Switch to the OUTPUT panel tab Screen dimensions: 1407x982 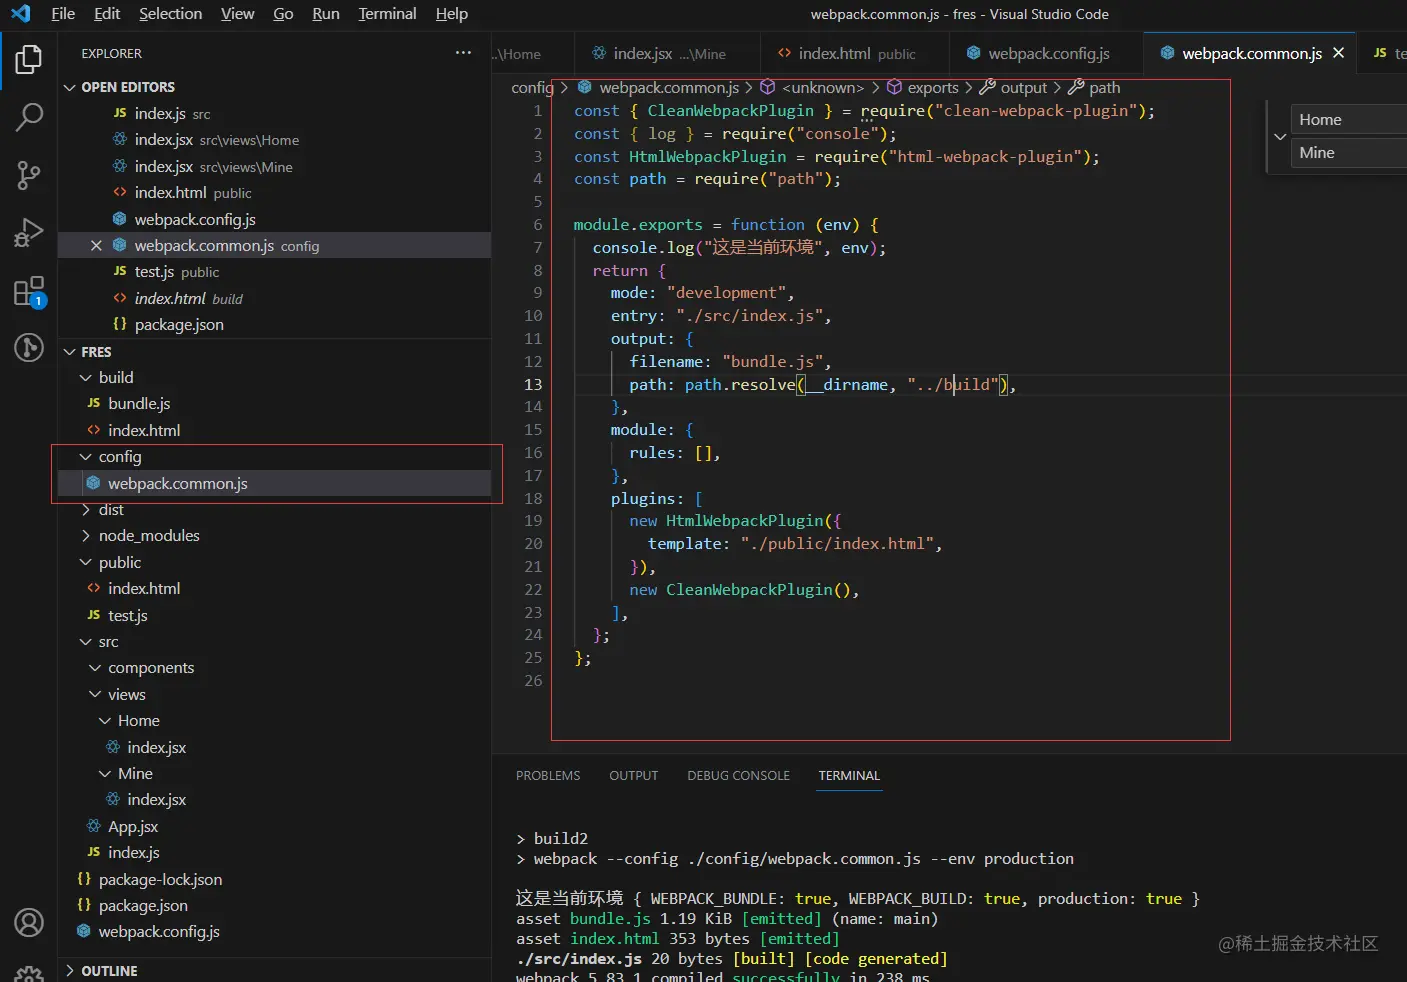634,776
